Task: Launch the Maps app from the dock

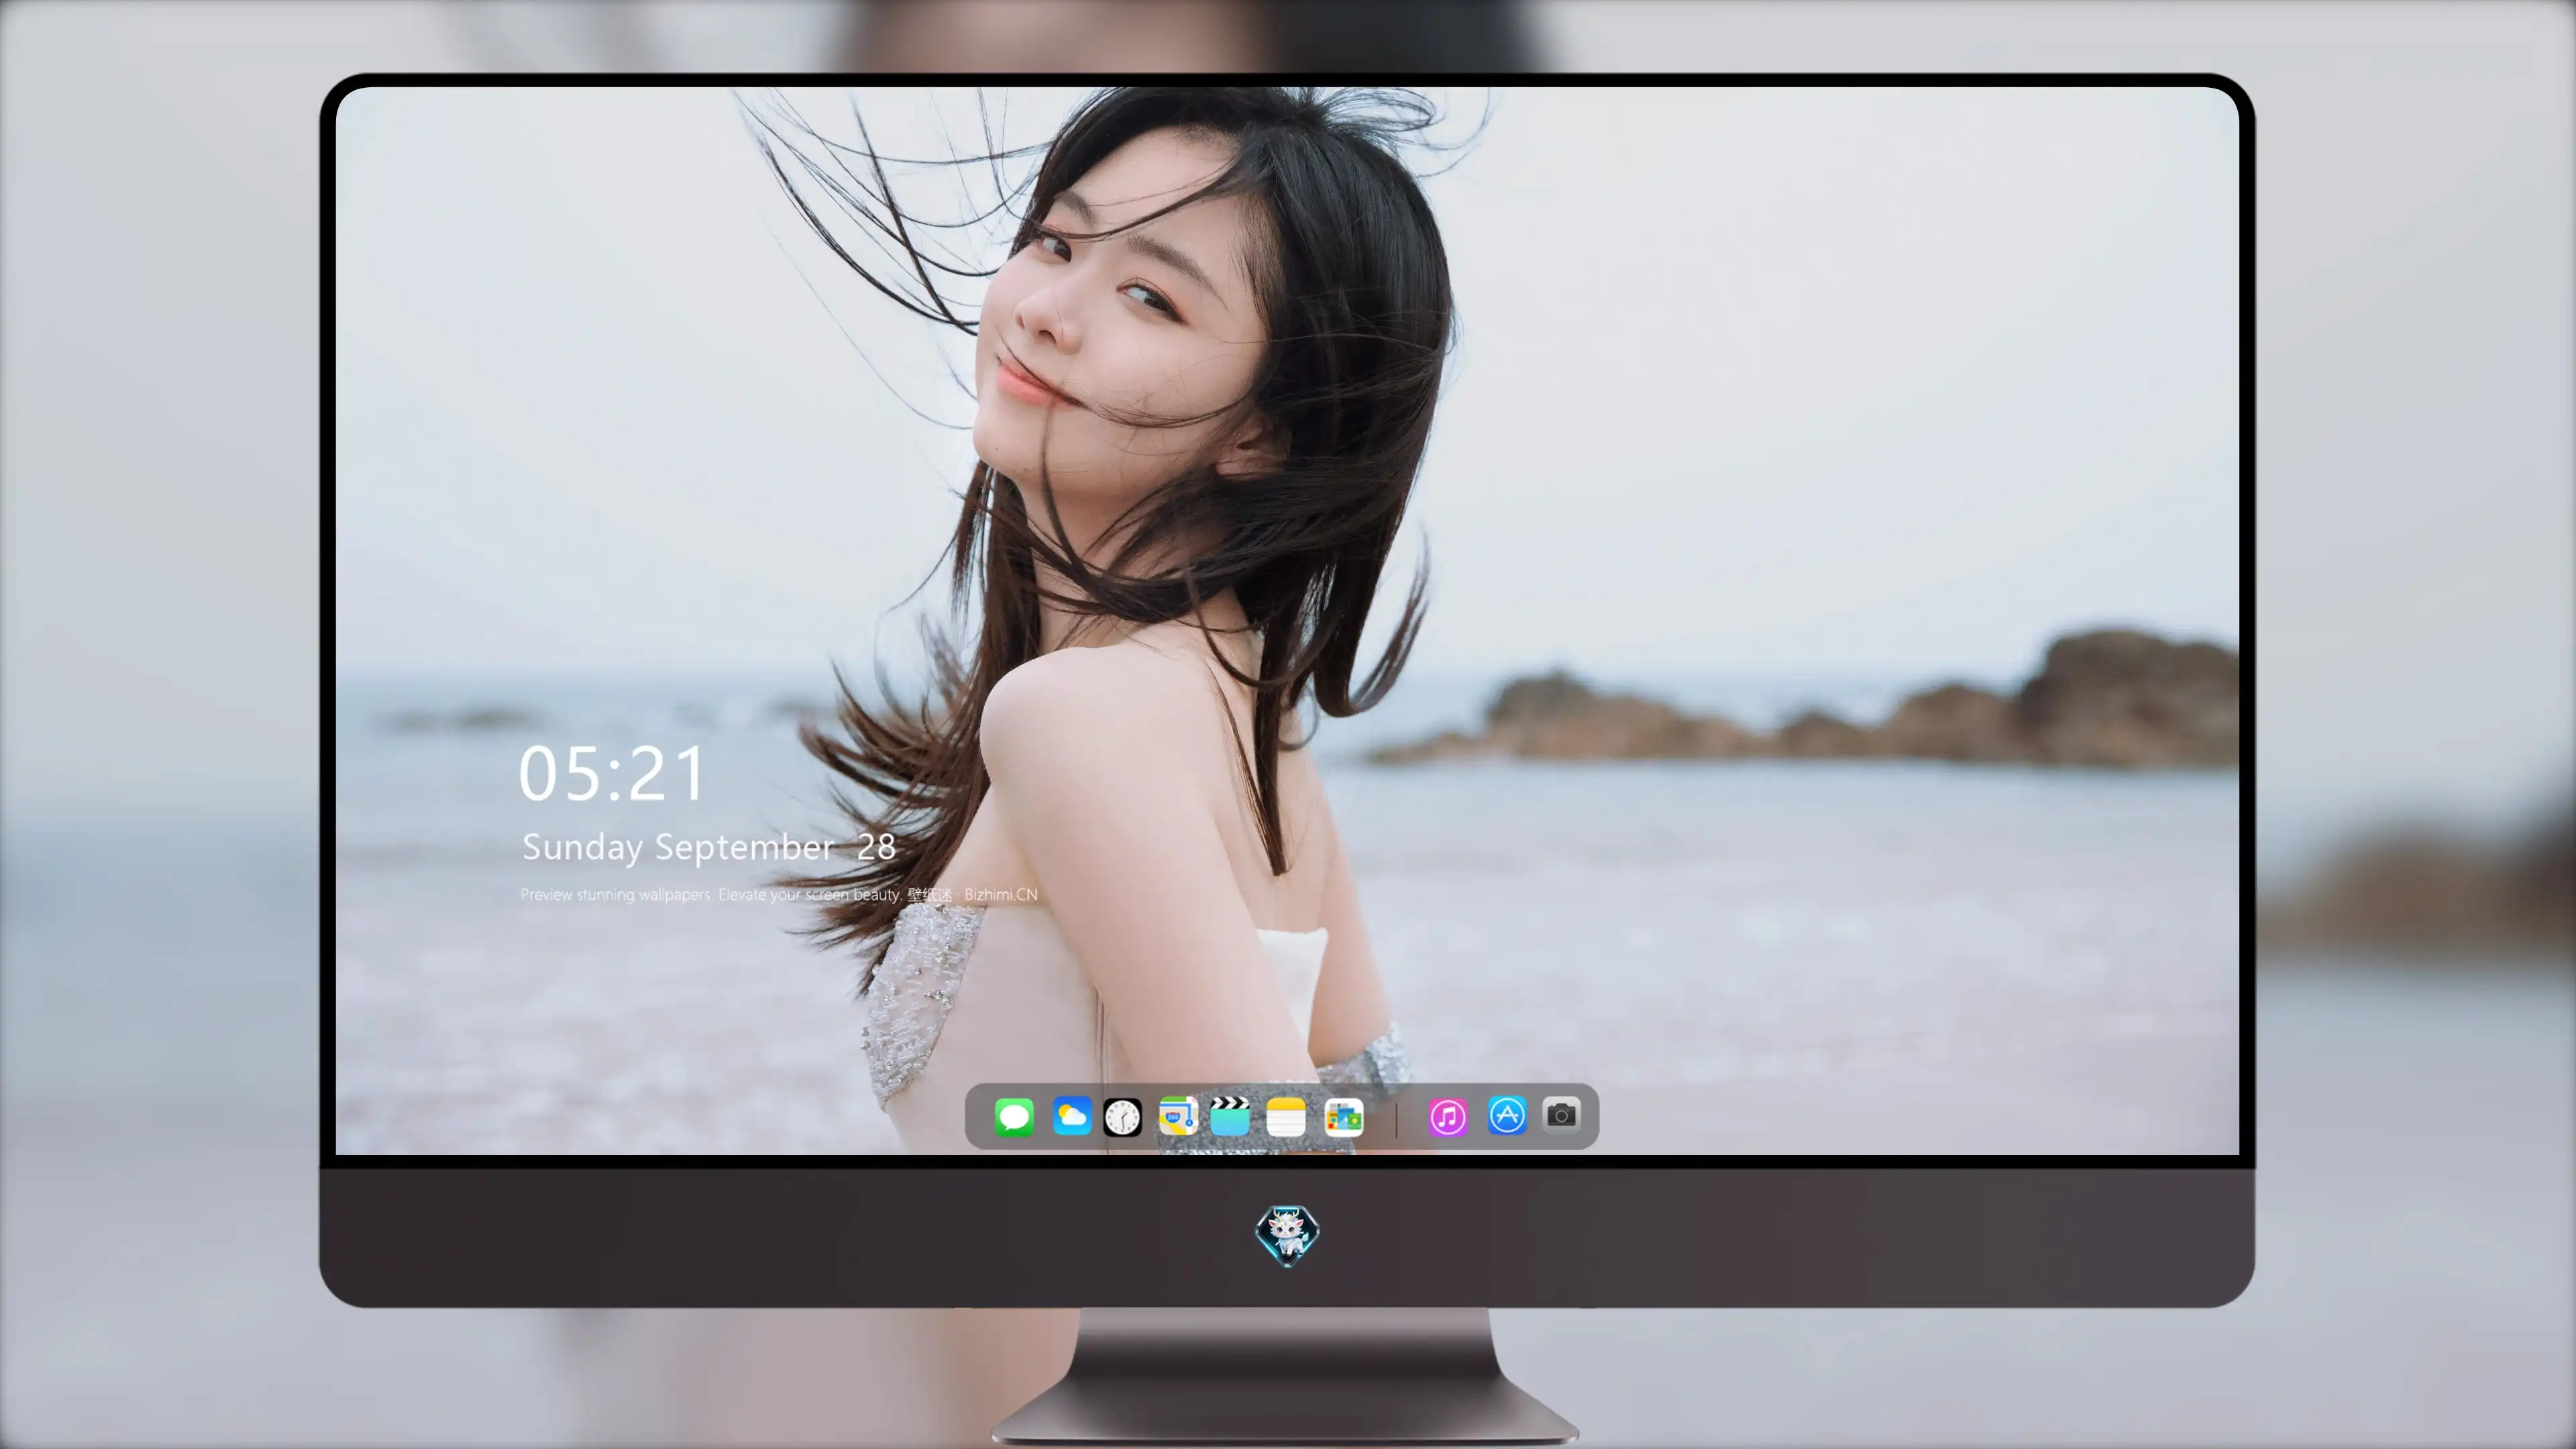Action: (x=1178, y=1116)
